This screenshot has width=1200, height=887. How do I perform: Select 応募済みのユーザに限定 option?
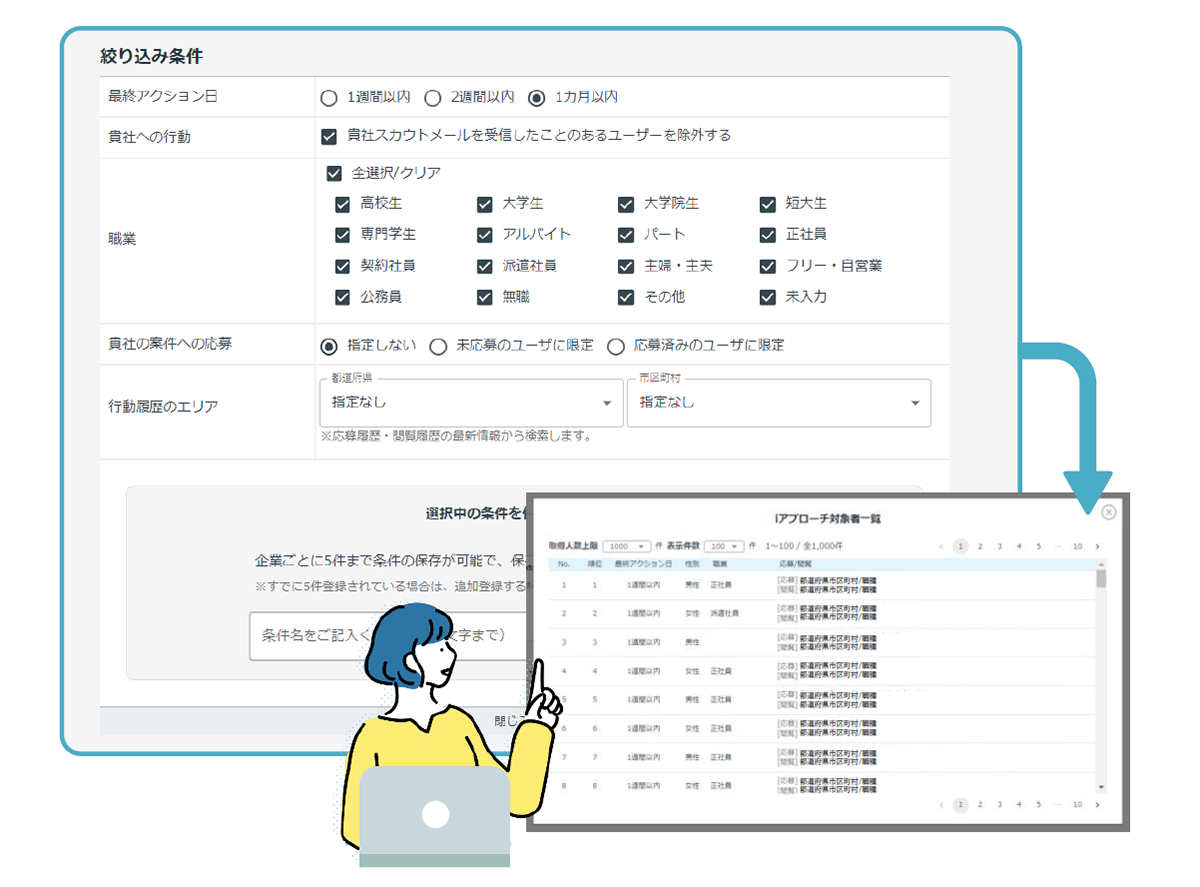(x=616, y=346)
